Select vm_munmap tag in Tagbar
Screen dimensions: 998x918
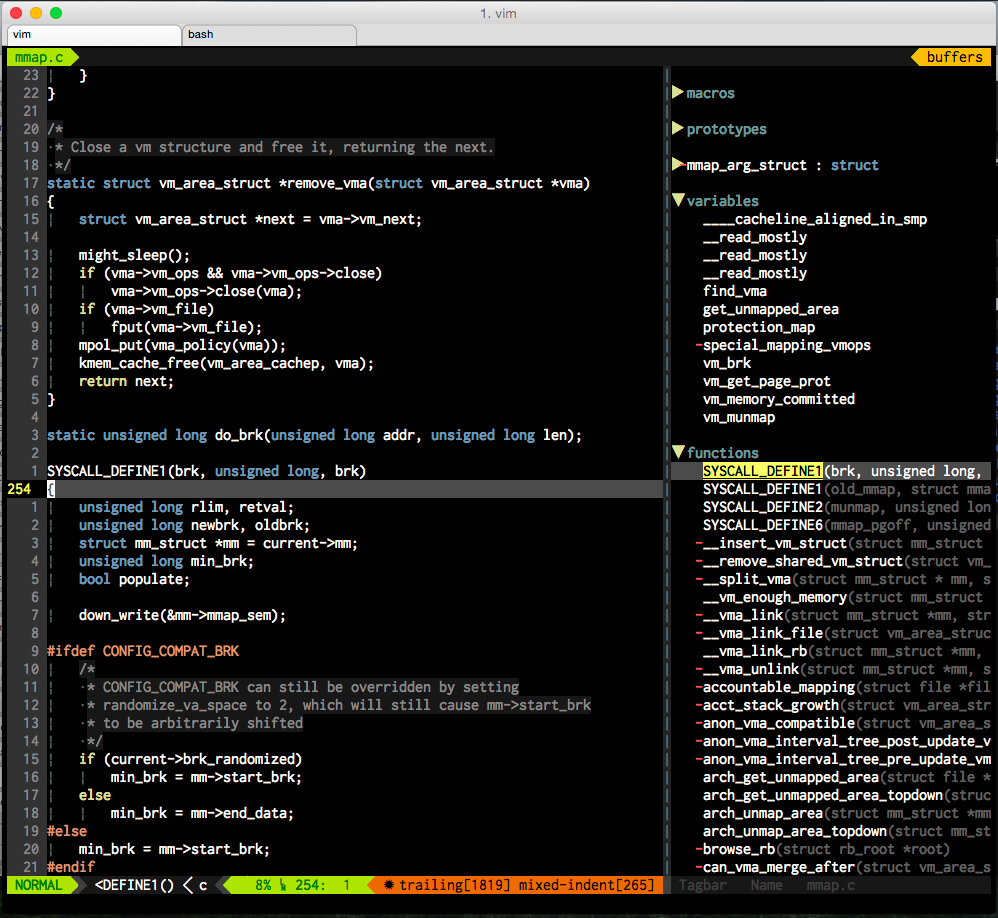point(738,418)
